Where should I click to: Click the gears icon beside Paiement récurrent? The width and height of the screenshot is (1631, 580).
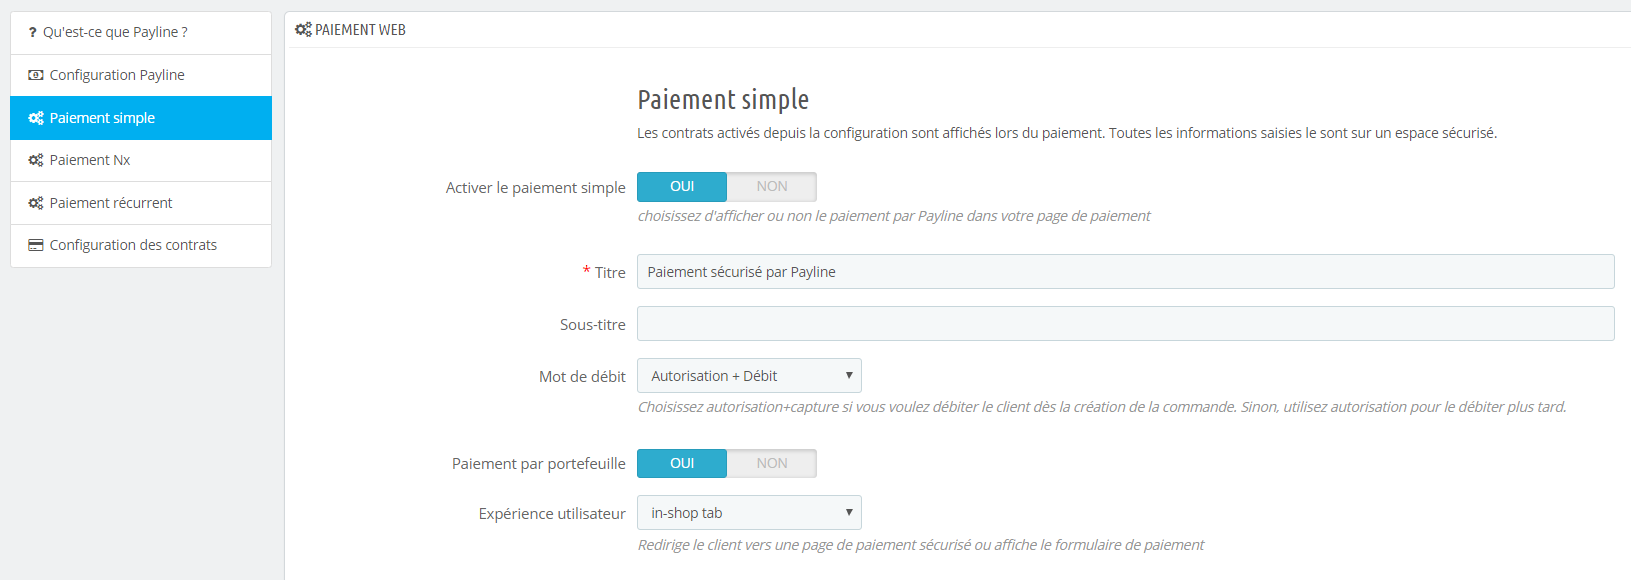pyautogui.click(x=36, y=203)
